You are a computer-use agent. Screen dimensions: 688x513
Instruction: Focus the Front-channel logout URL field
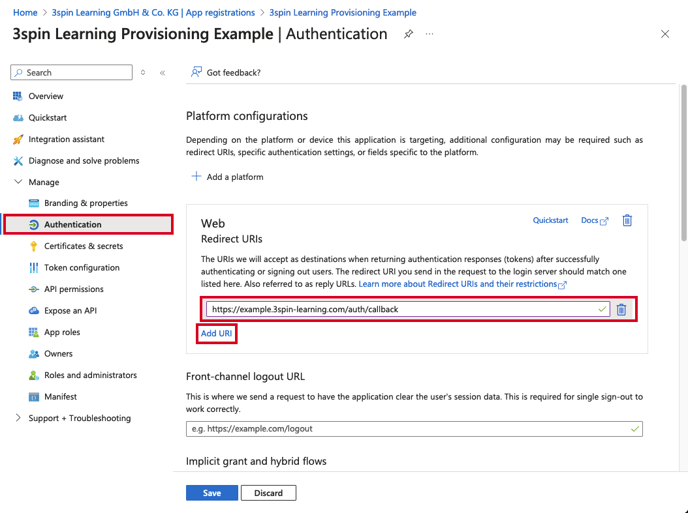(x=414, y=429)
